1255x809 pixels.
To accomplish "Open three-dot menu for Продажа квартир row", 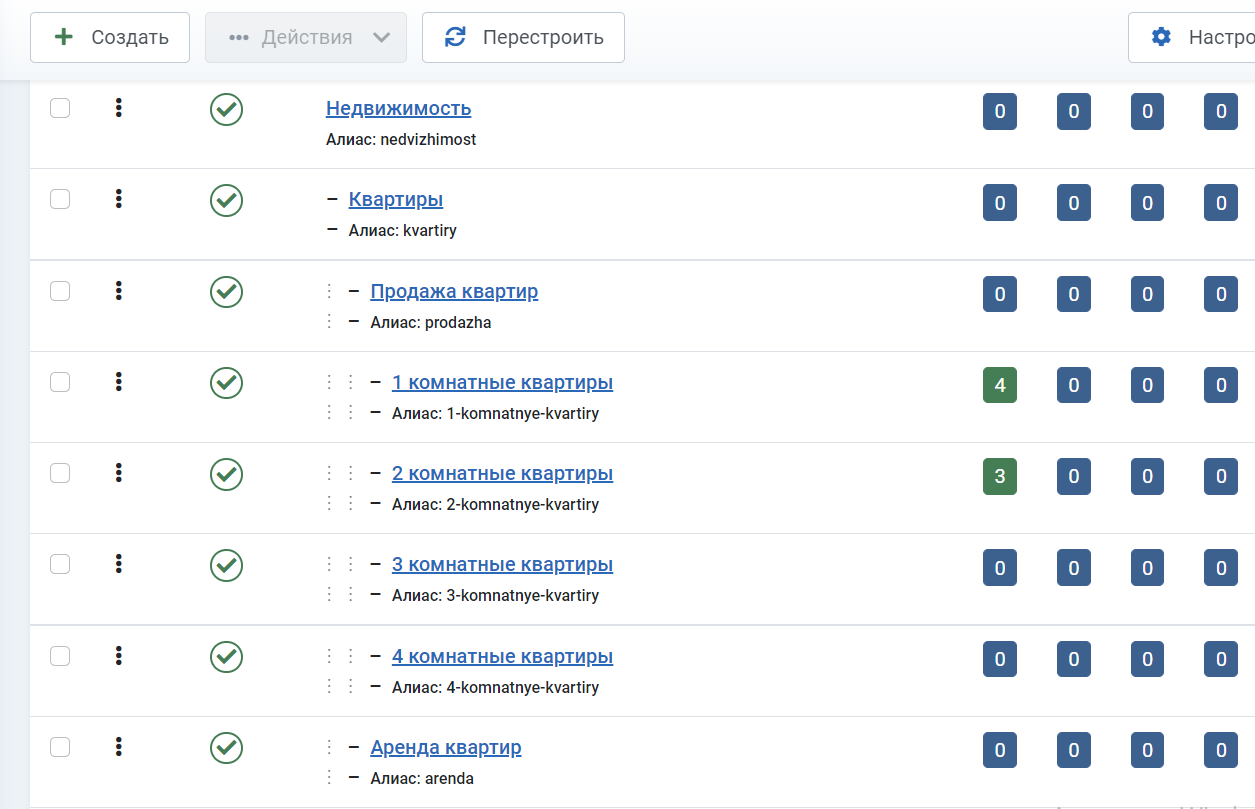I will point(118,291).
